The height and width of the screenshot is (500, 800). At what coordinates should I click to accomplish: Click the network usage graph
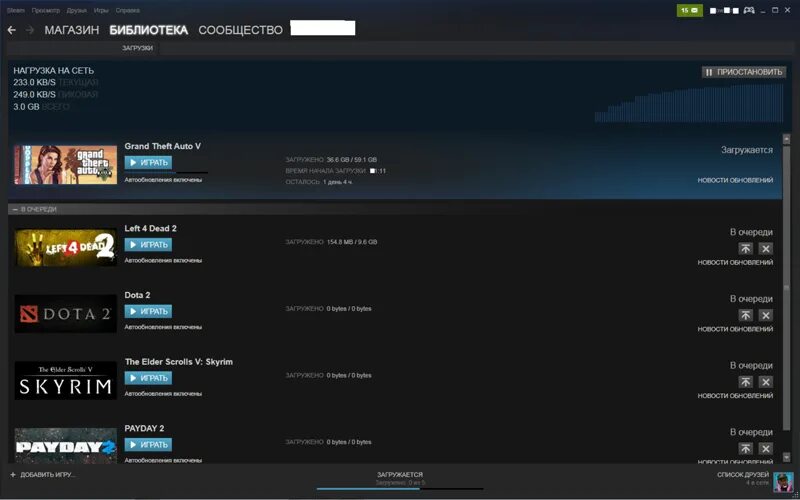pyautogui.click(x=689, y=103)
